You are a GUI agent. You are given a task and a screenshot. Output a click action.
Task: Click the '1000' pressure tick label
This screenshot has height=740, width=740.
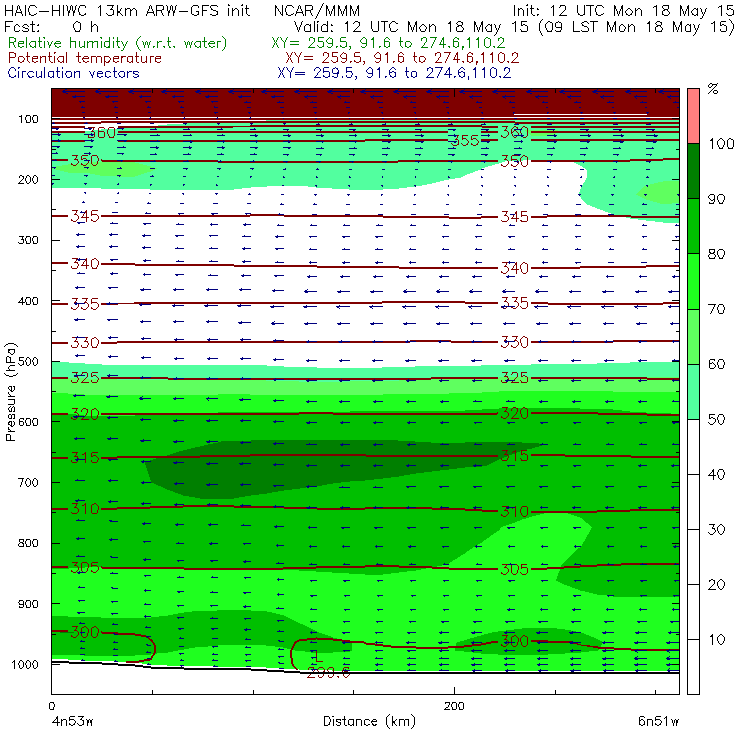[x=24, y=664]
